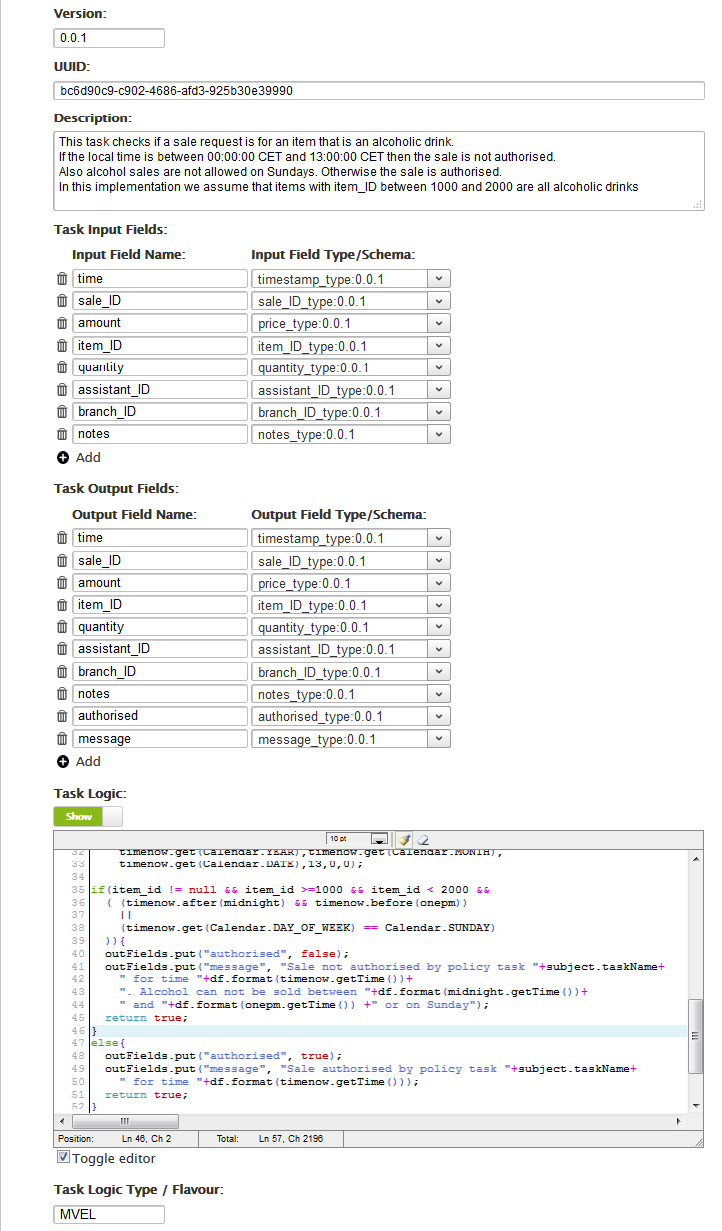
Task: Open the input 'time' type dropdown
Action: (x=439, y=279)
